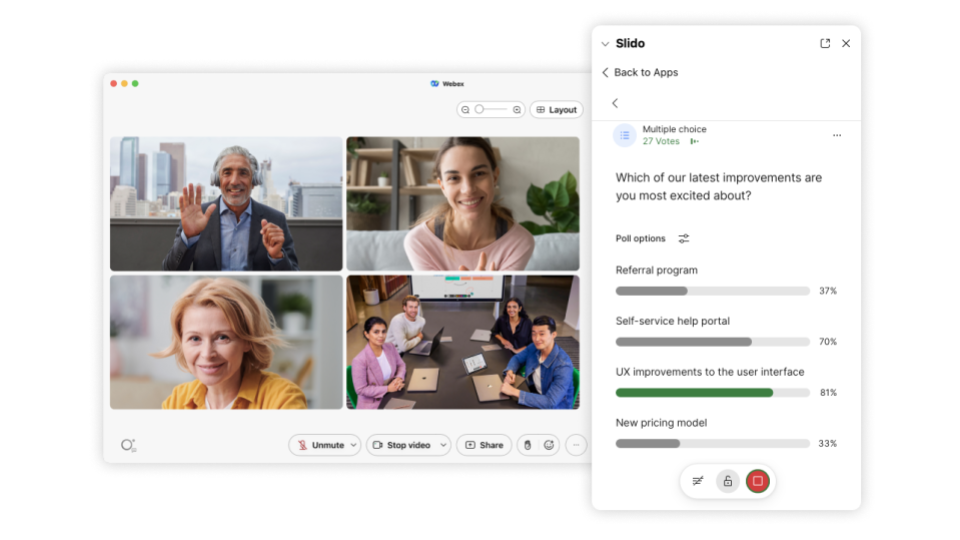Viewport: 960px width, 540px height.
Task: Click the Poll options label
Action: 640,239
